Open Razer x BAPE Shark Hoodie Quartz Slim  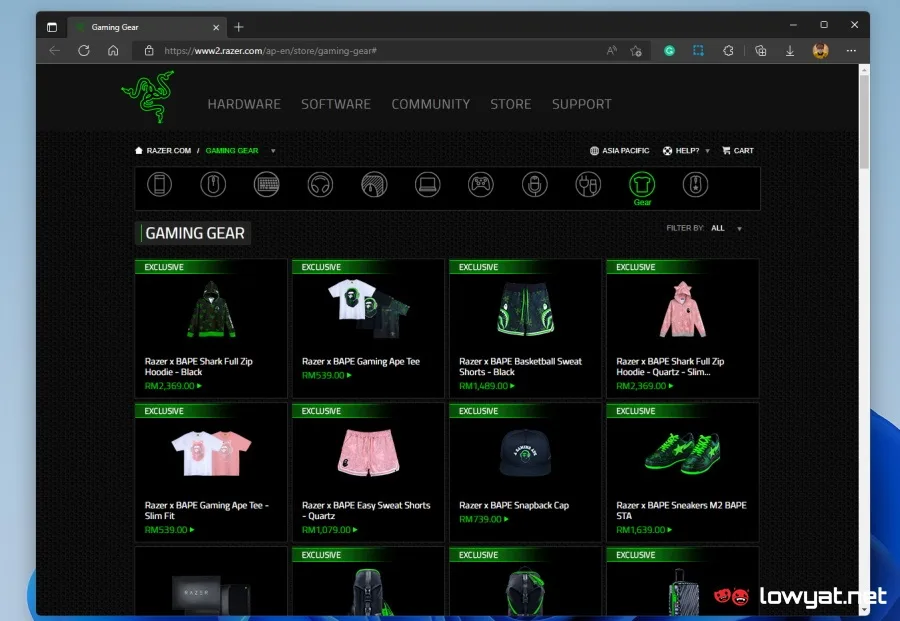[670, 366]
